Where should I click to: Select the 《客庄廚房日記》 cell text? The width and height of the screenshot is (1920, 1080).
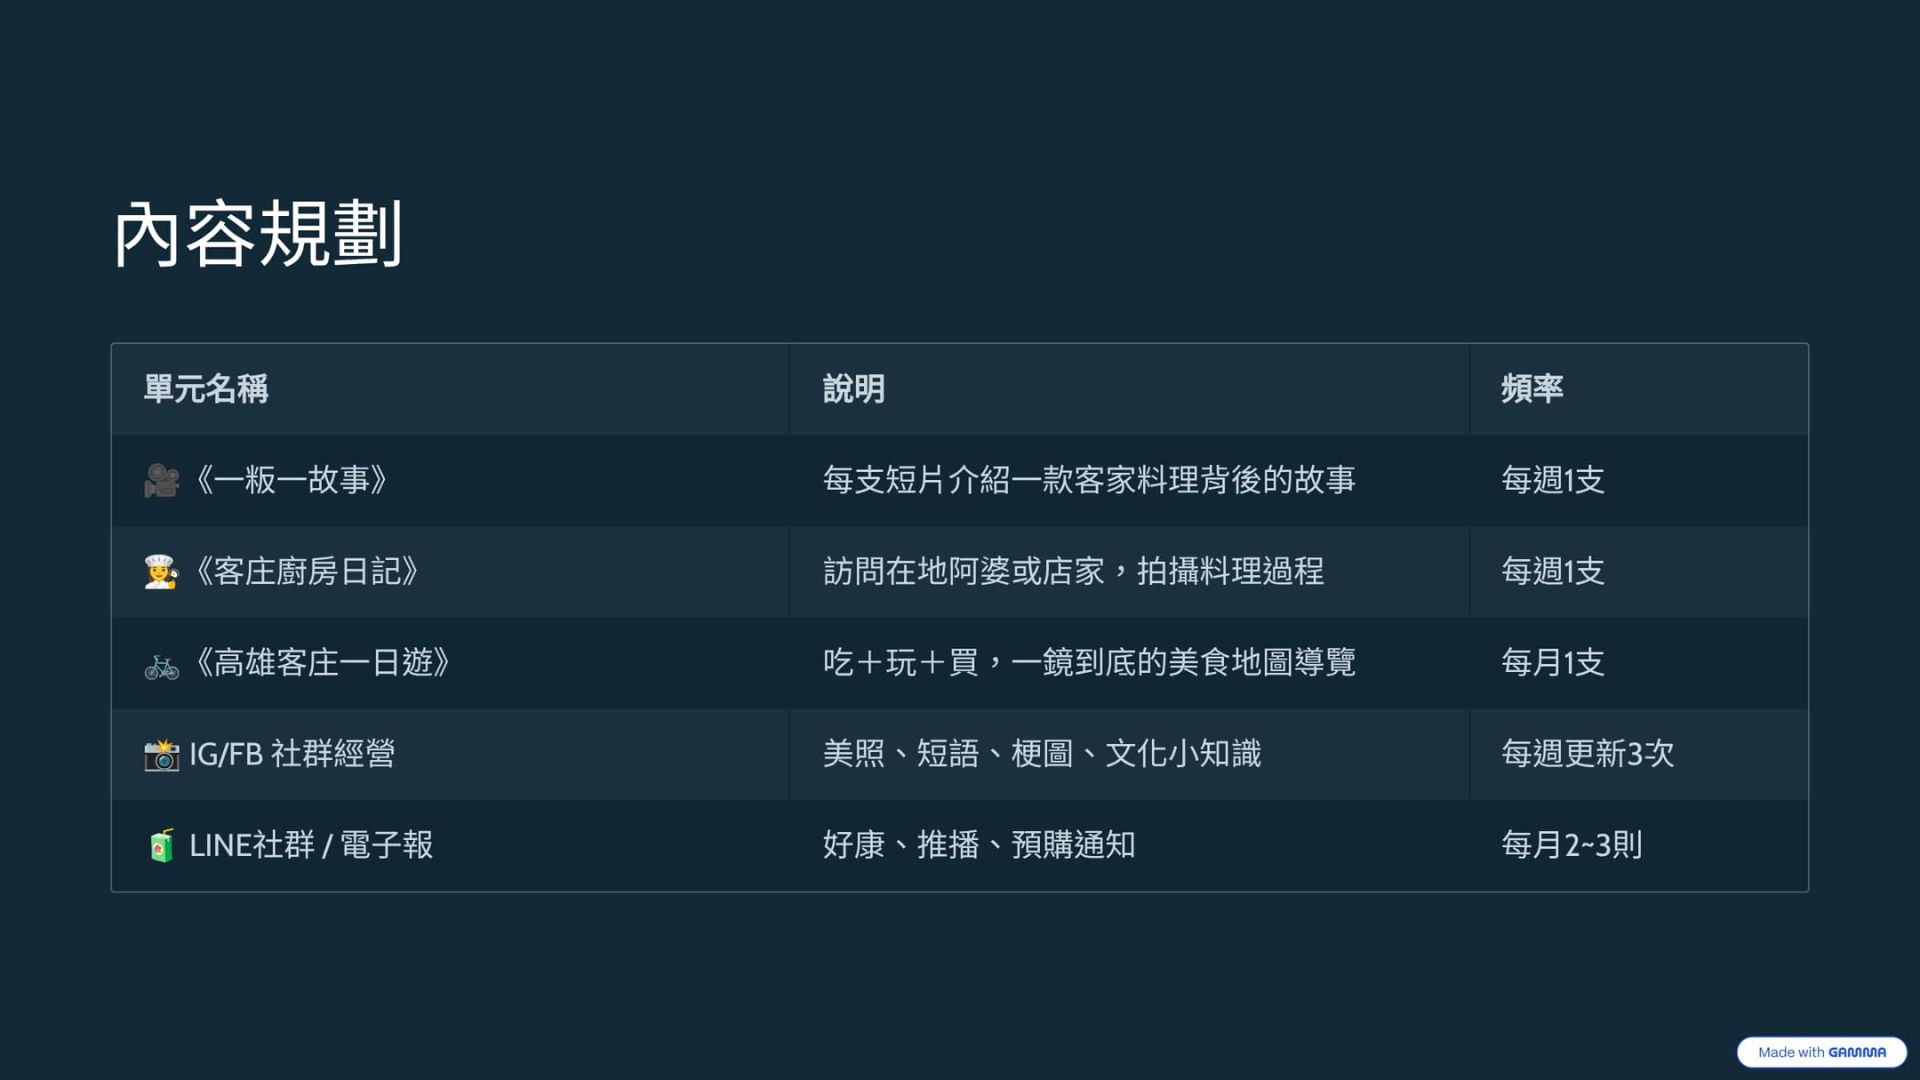pos(306,571)
